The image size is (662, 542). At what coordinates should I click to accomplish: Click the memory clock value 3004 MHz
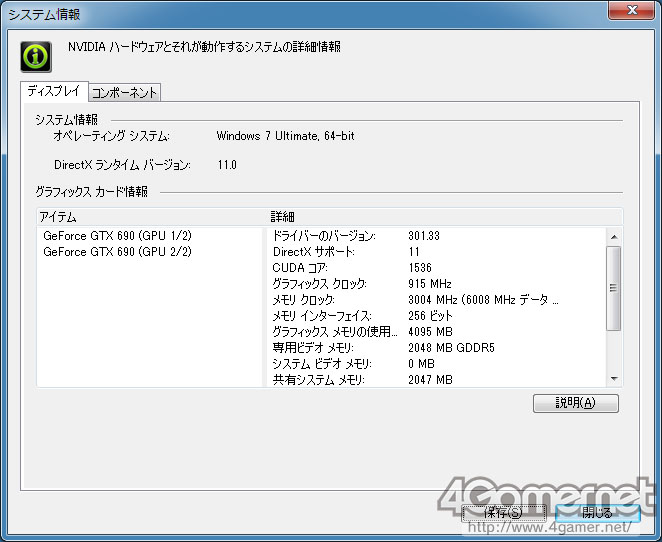click(x=483, y=300)
